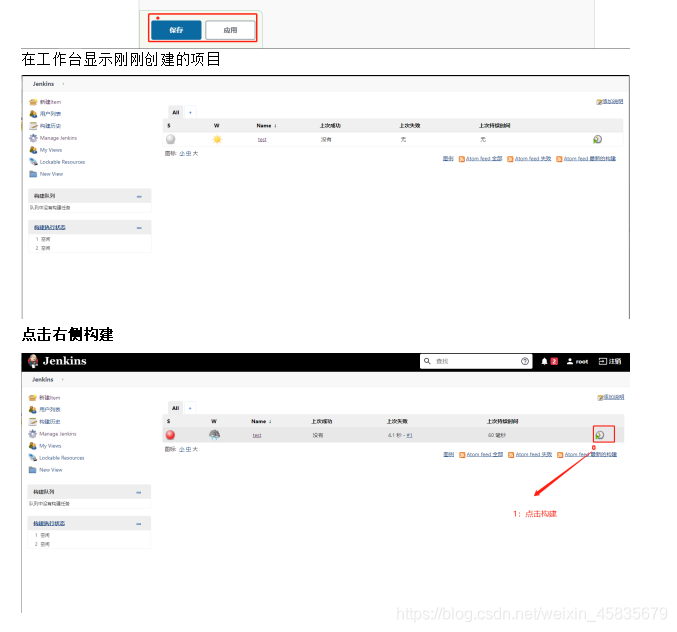Open Jenkins breadcrumb arrow in lower dashboard
The width and height of the screenshot is (677, 632).
coord(63,379)
